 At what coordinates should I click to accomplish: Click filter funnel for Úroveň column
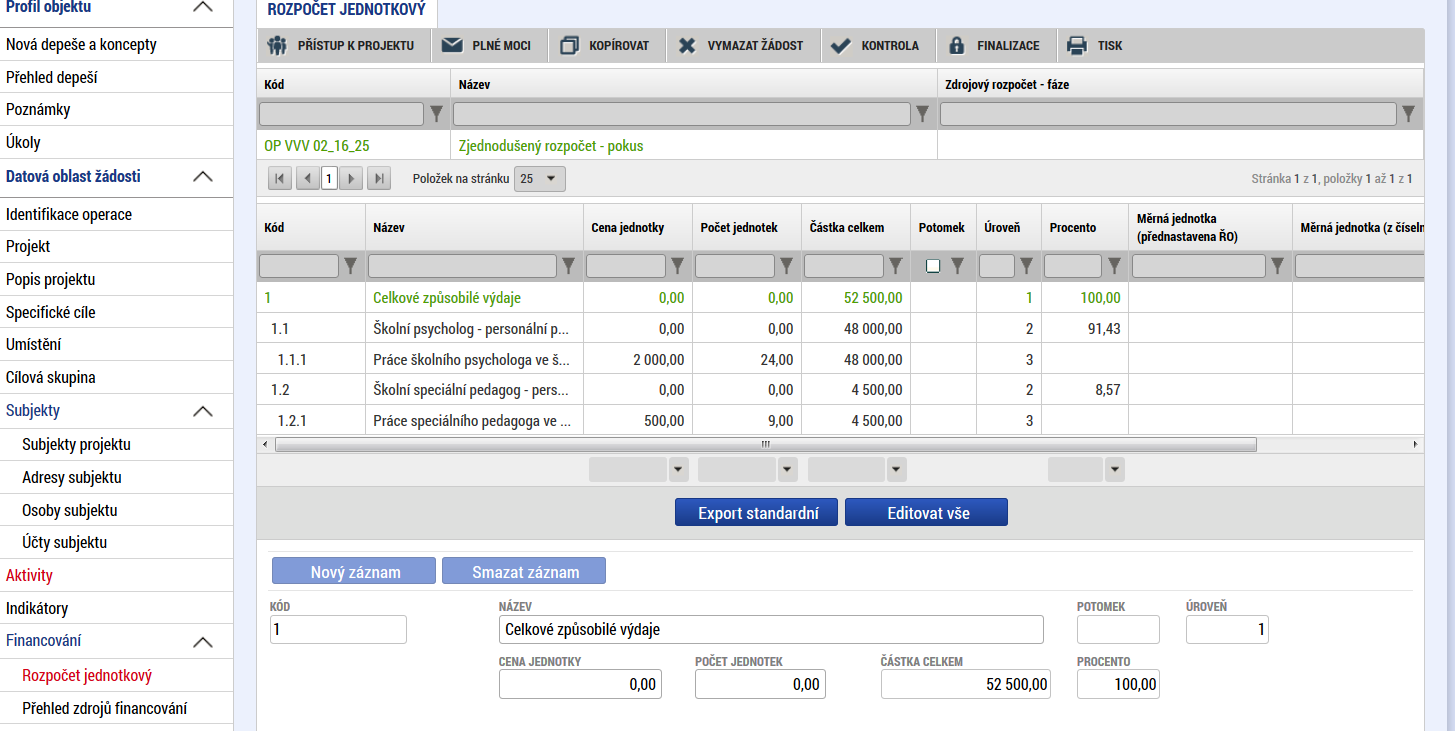pyautogui.click(x=1027, y=266)
